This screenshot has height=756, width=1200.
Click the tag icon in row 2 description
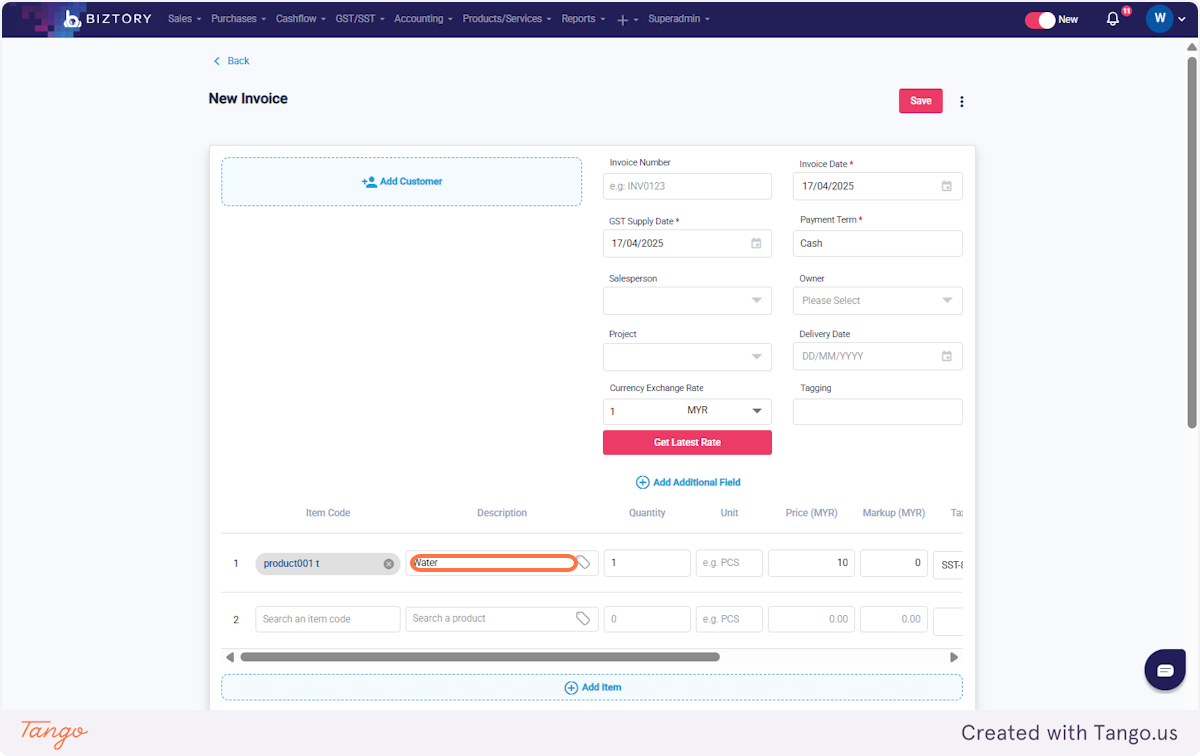(583, 619)
